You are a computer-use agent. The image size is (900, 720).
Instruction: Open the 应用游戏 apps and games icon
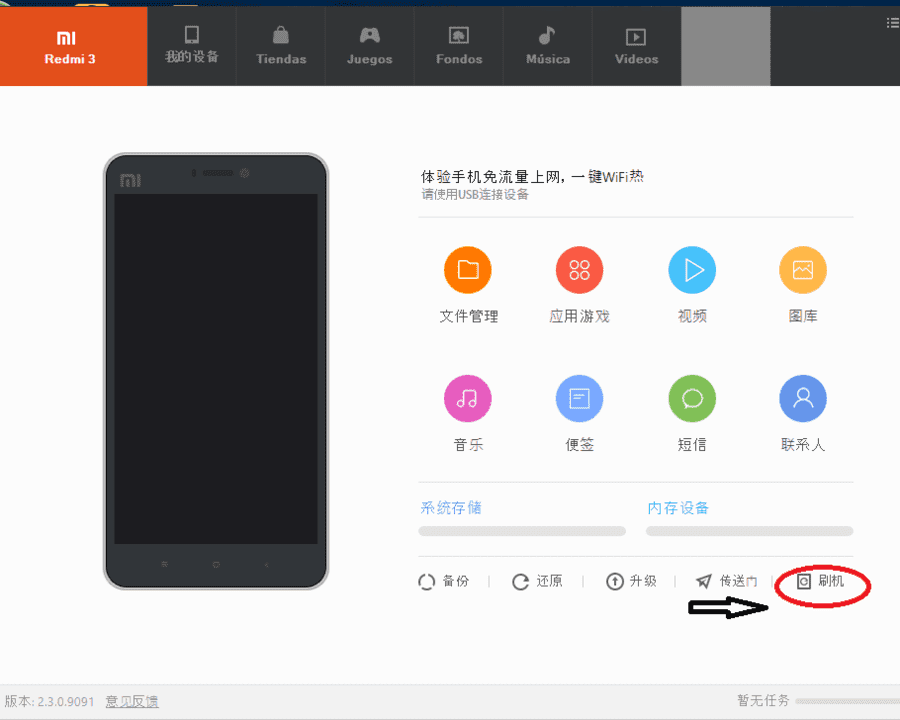(579, 270)
